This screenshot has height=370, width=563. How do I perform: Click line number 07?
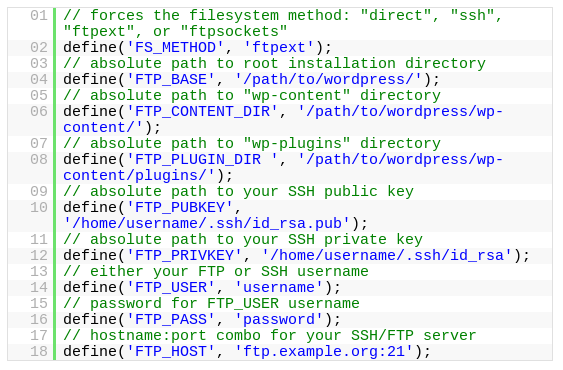click(x=39, y=144)
